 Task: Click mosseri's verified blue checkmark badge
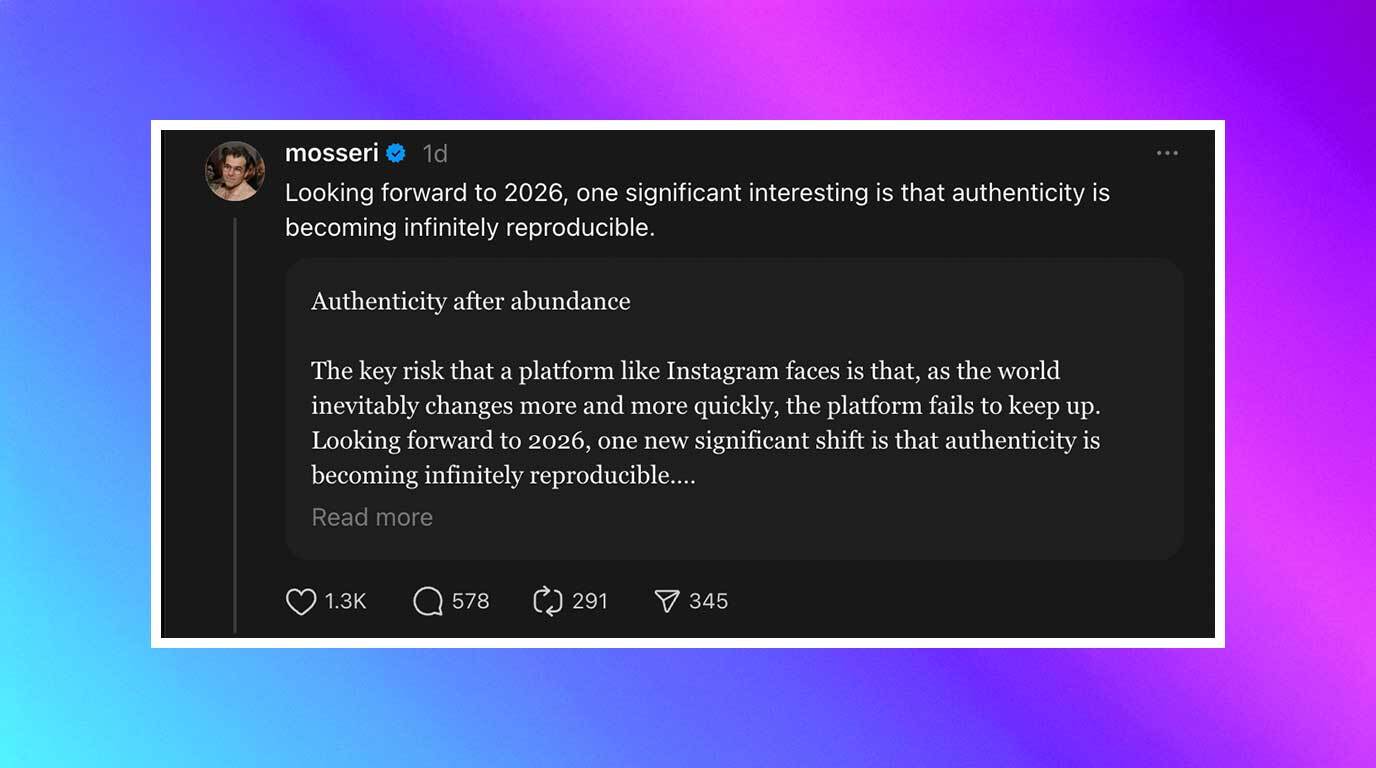tap(397, 153)
